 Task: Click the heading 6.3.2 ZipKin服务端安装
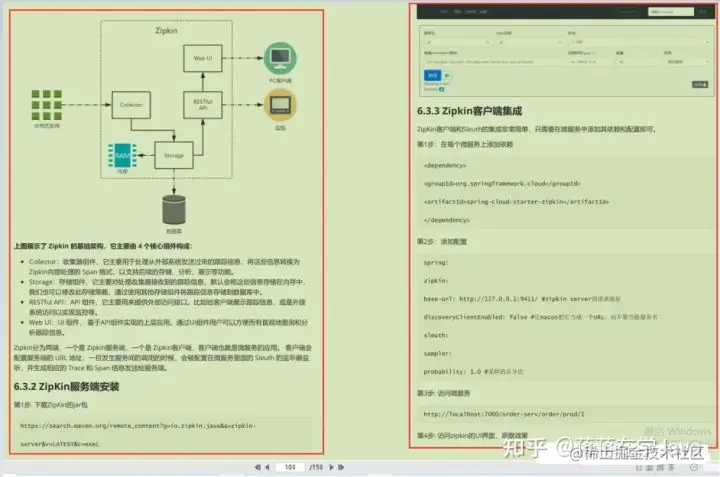(66, 387)
